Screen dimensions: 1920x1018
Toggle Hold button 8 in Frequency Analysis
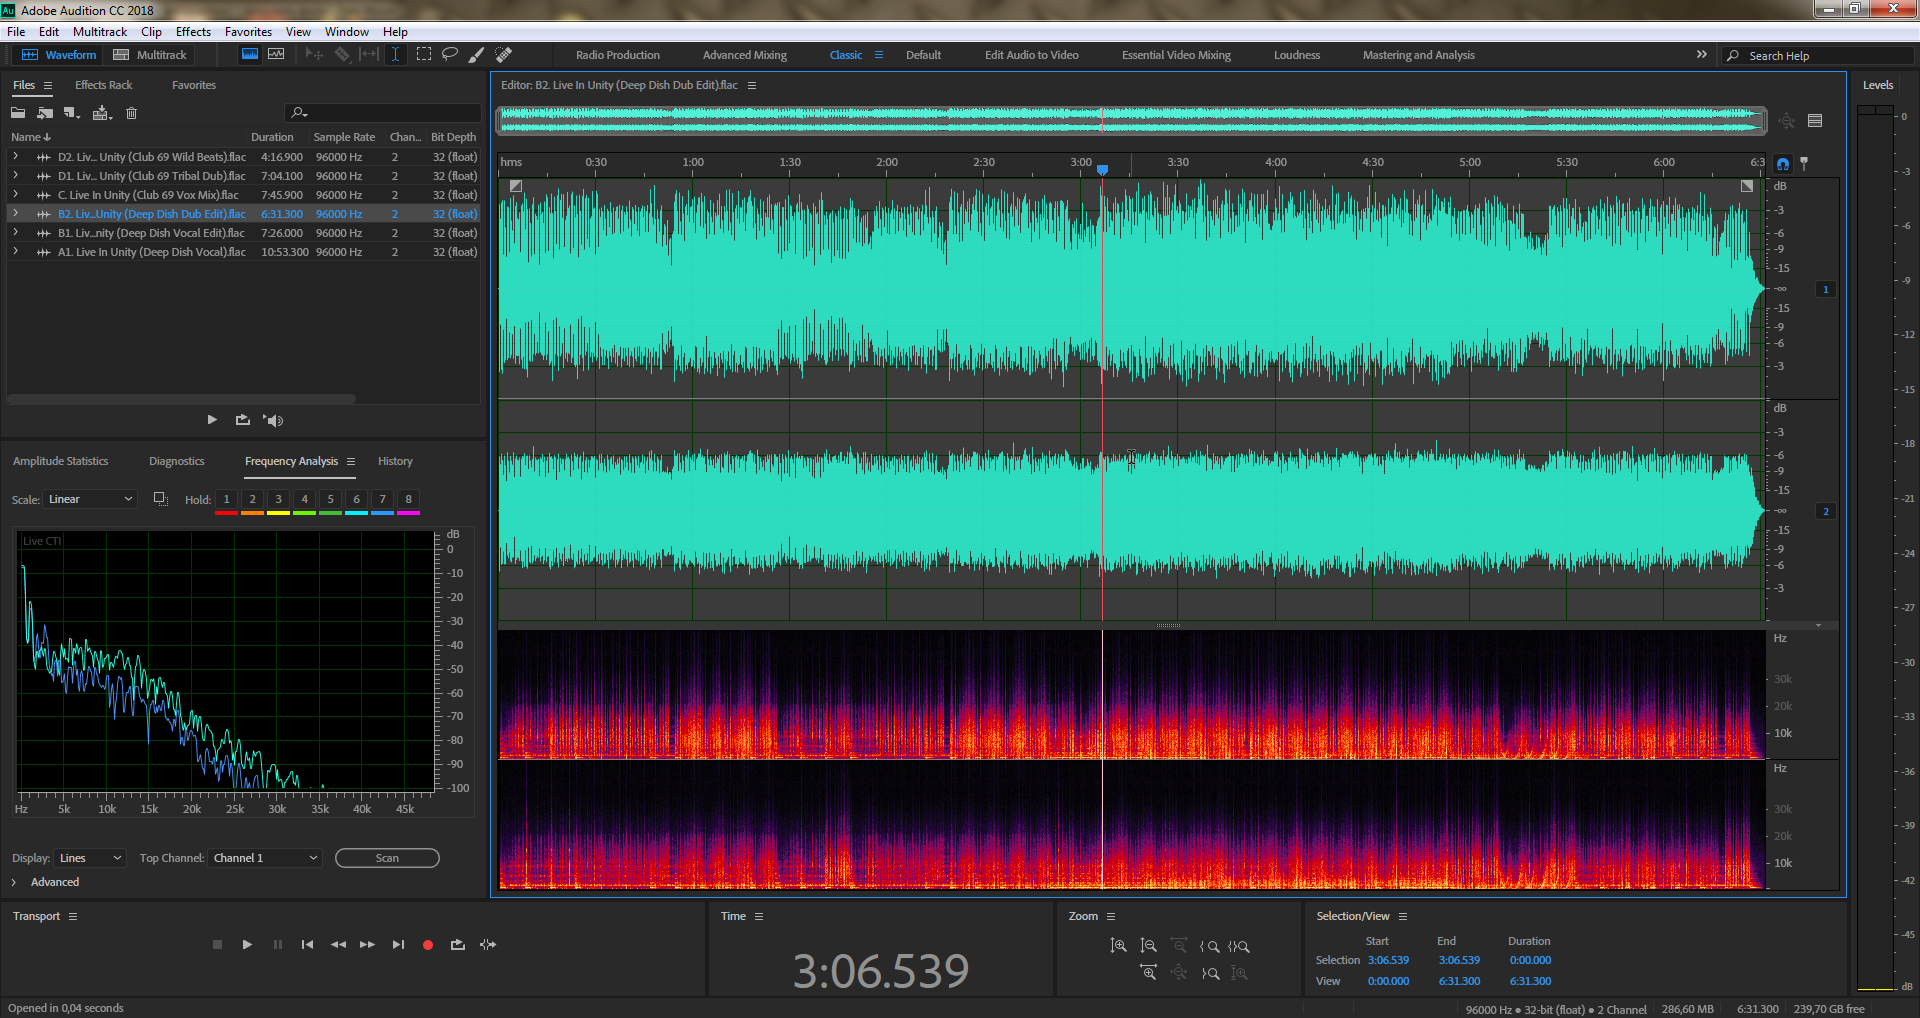click(x=408, y=499)
